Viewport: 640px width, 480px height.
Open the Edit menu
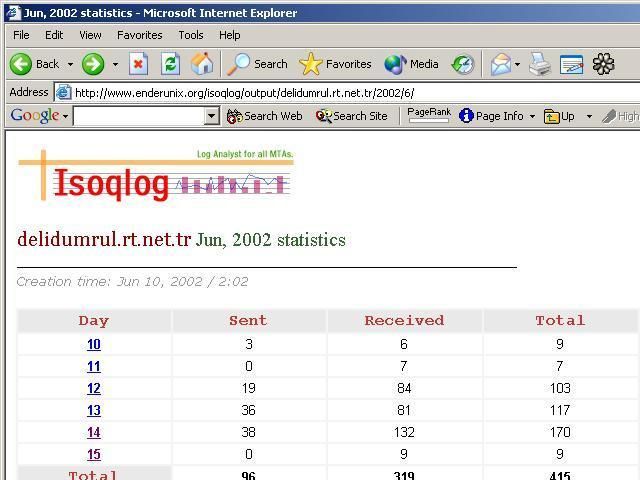coord(54,35)
